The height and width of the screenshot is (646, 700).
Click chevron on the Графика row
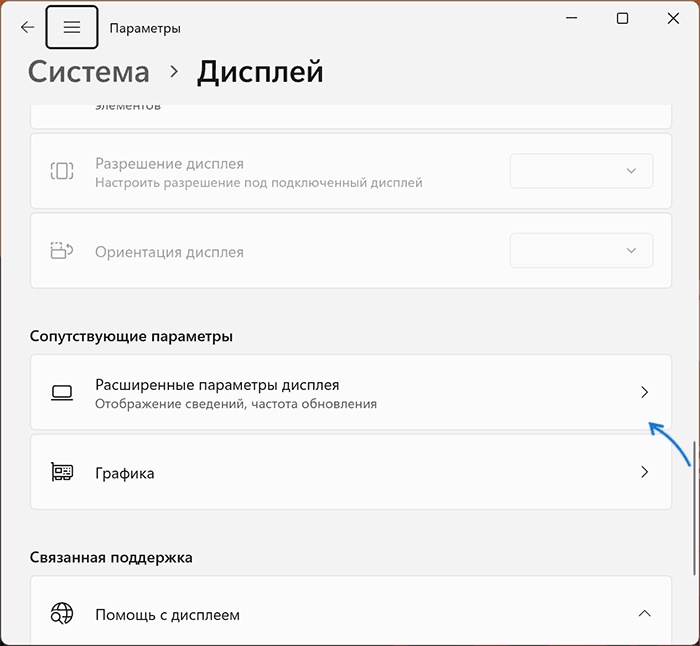[644, 472]
